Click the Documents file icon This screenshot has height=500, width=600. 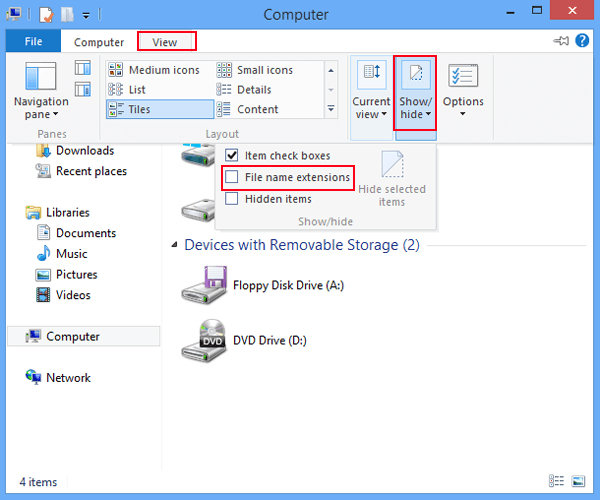click(43, 233)
